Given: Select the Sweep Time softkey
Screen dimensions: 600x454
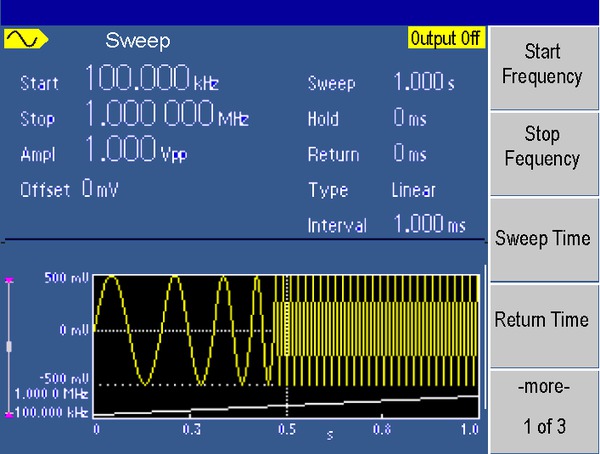Looking at the screenshot, I should (542, 239).
